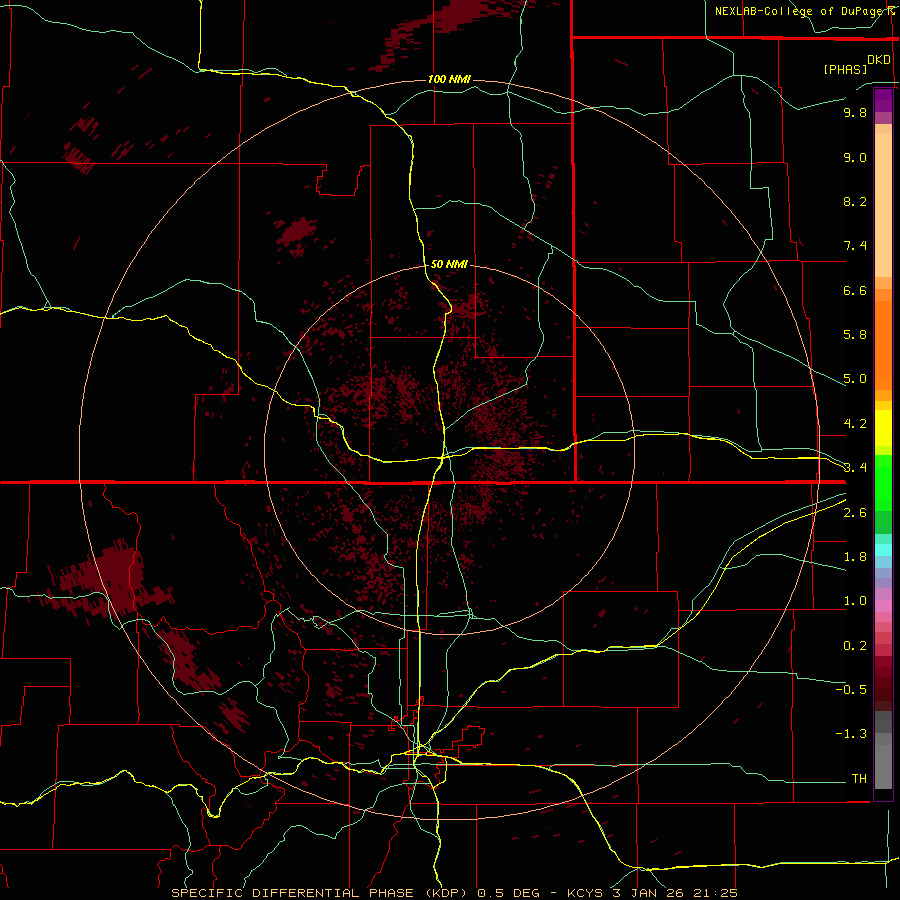Screen dimensions: 900x900
Task: Click the 6.6 value on the legend
Action: tap(855, 290)
